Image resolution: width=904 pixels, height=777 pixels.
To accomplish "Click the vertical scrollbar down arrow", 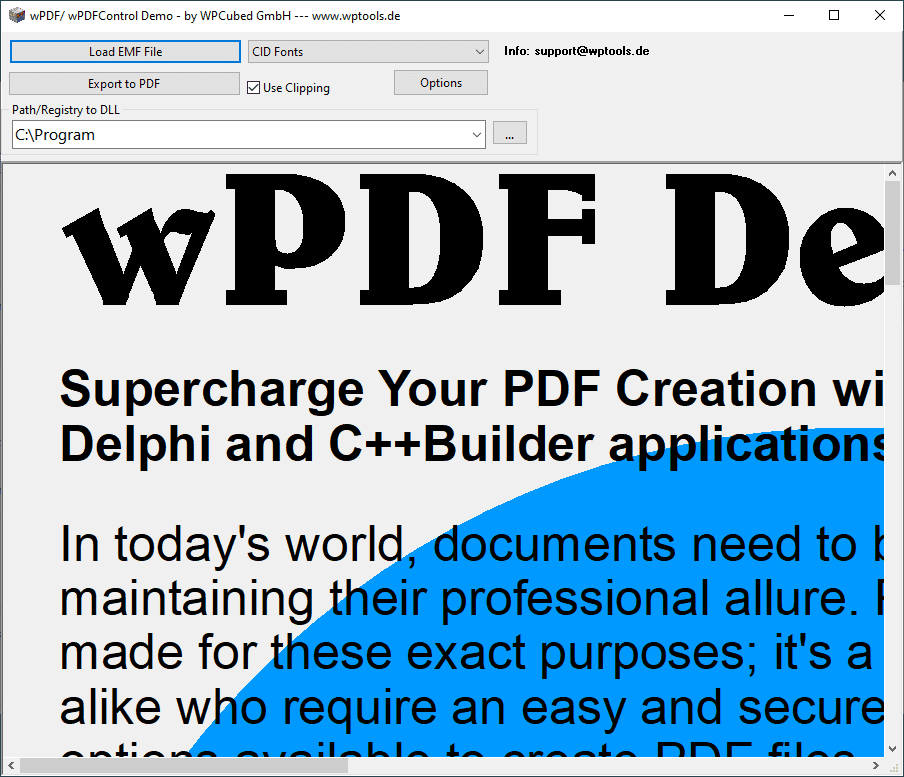I will 892,749.
